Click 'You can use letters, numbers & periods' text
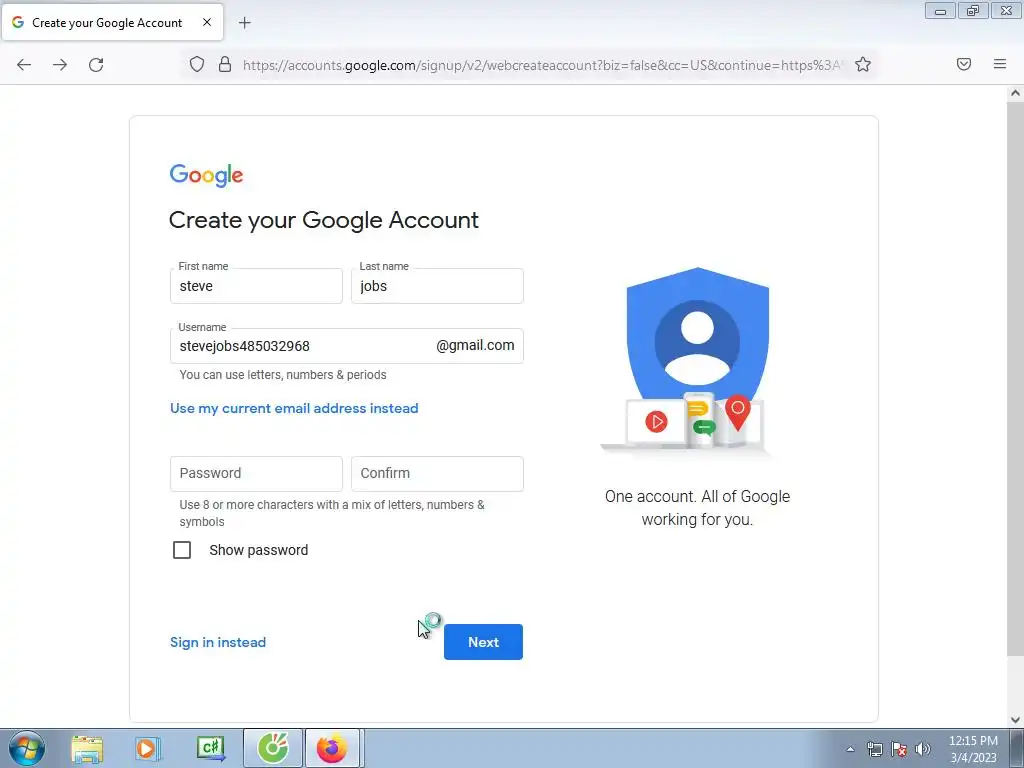Image resolution: width=1024 pixels, height=768 pixels. tap(283, 375)
